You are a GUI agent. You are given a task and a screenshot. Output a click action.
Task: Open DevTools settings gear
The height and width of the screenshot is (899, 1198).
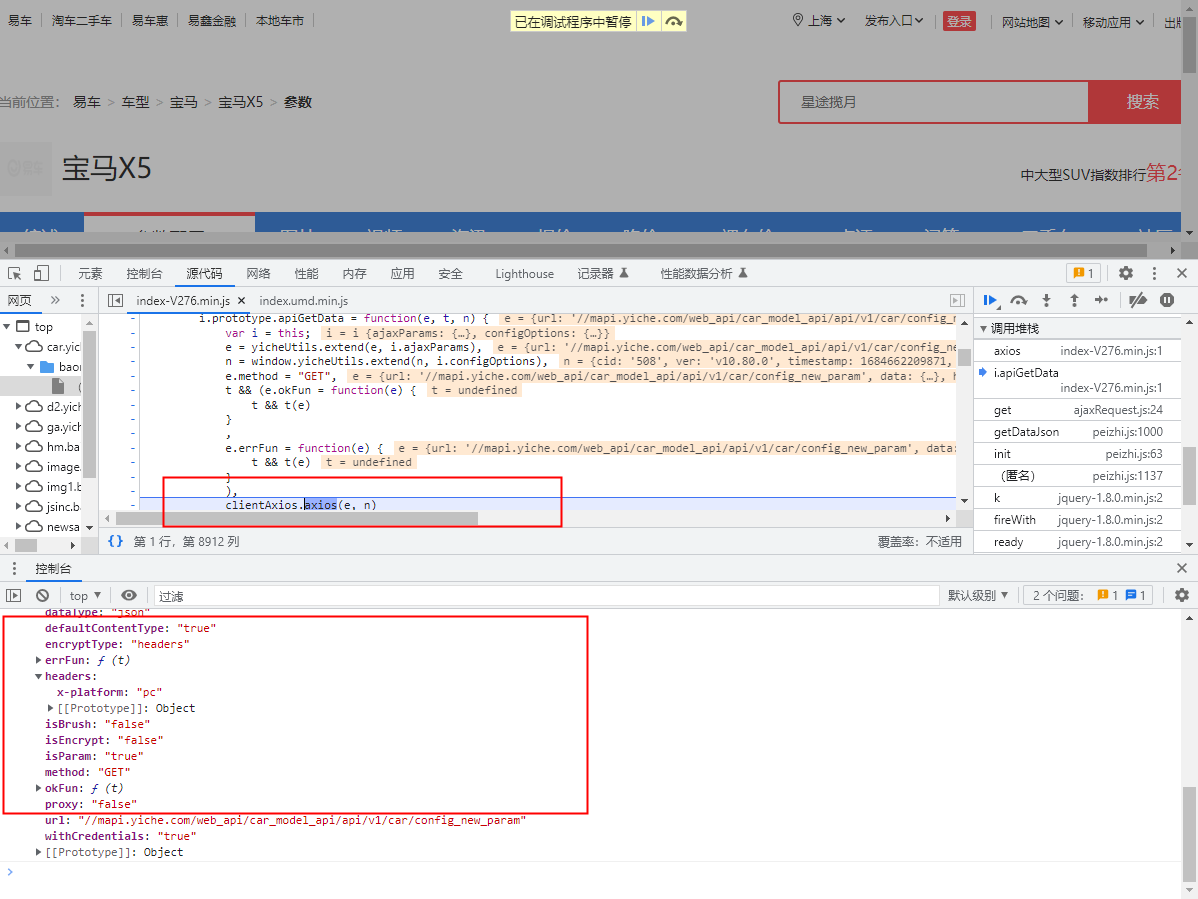tap(1125, 273)
